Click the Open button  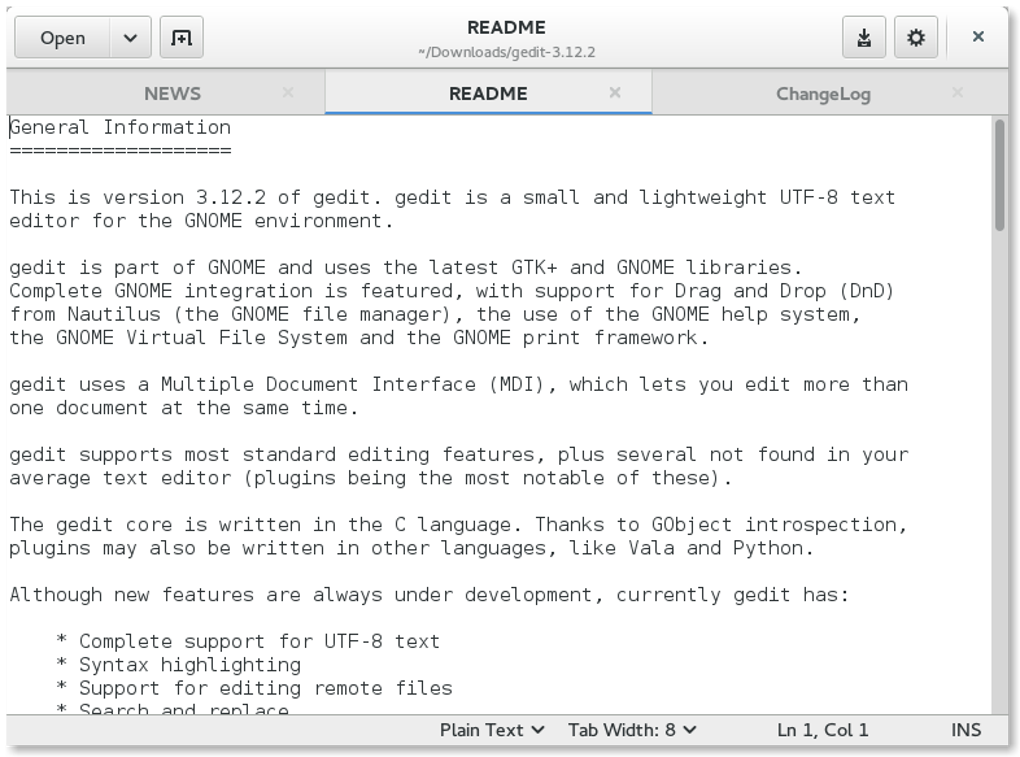[62, 38]
